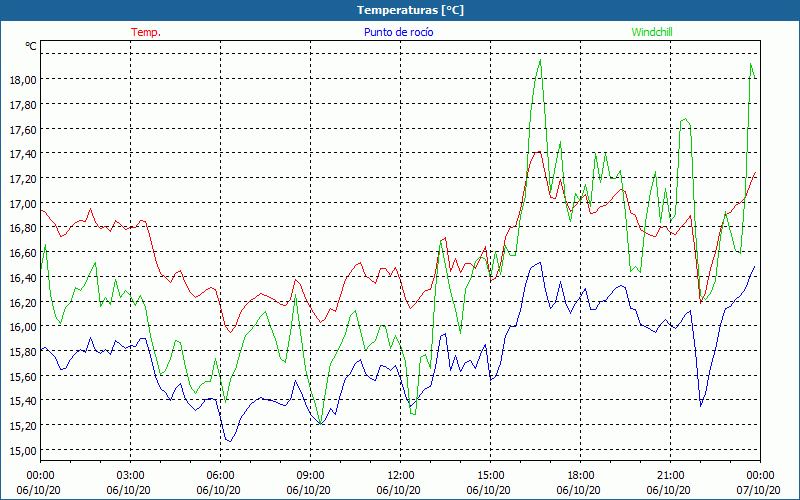This screenshot has width=800, height=500.
Task: Click the 17,20 y-axis value
Action: pyautogui.click(x=23, y=179)
